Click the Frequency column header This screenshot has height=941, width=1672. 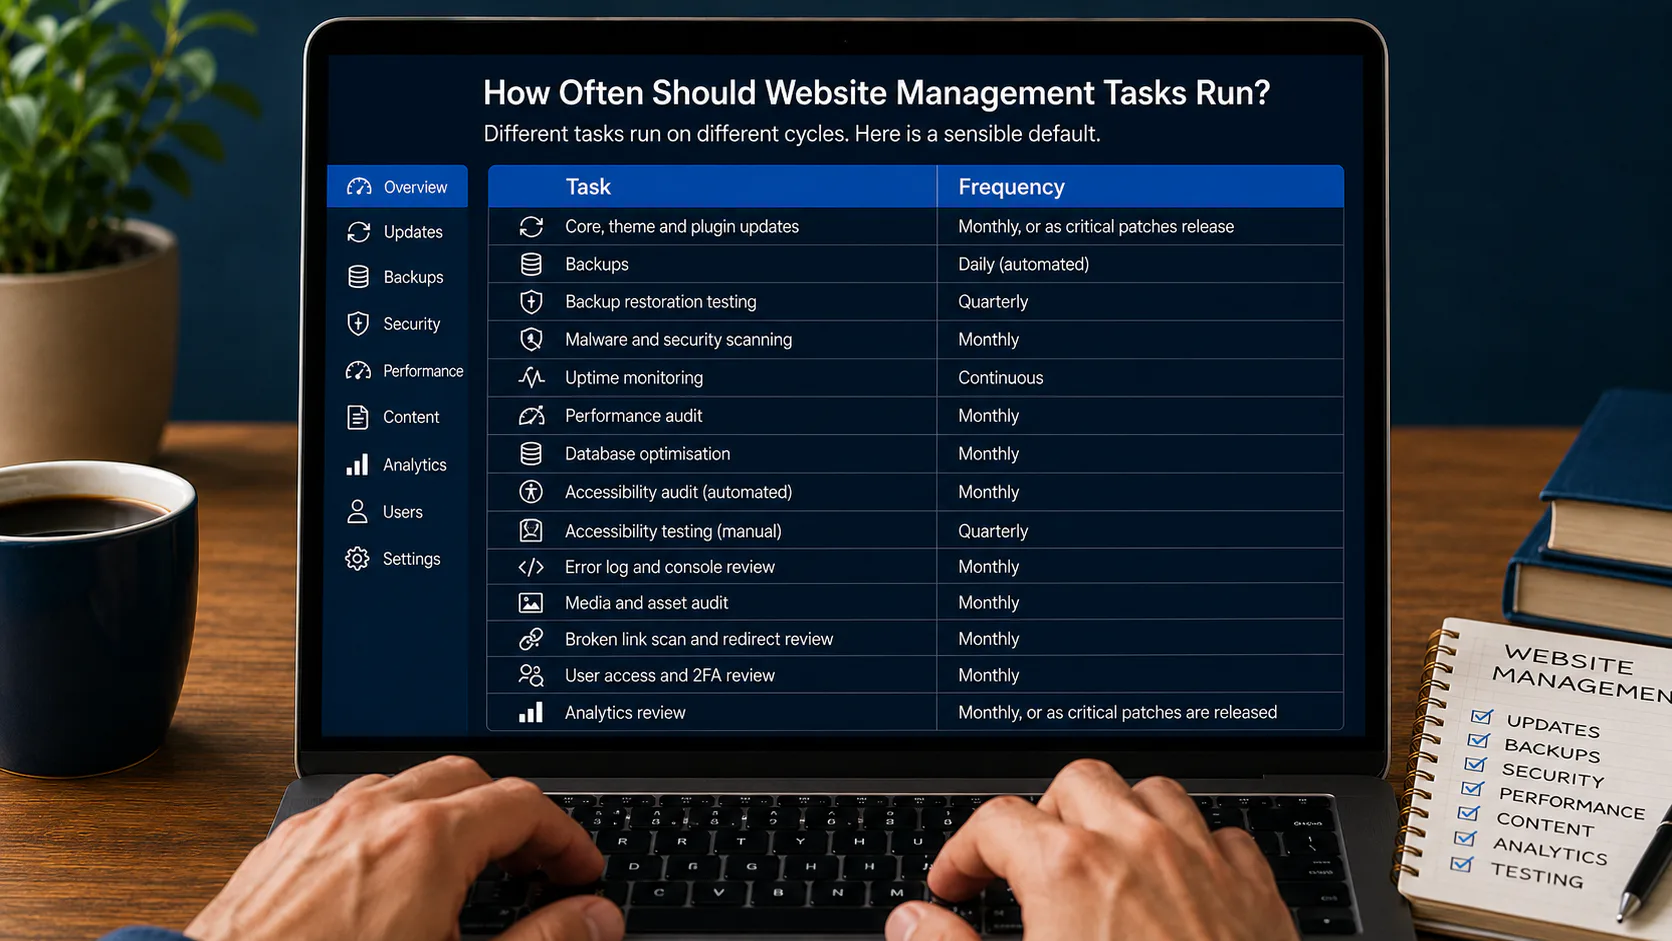1011,187
